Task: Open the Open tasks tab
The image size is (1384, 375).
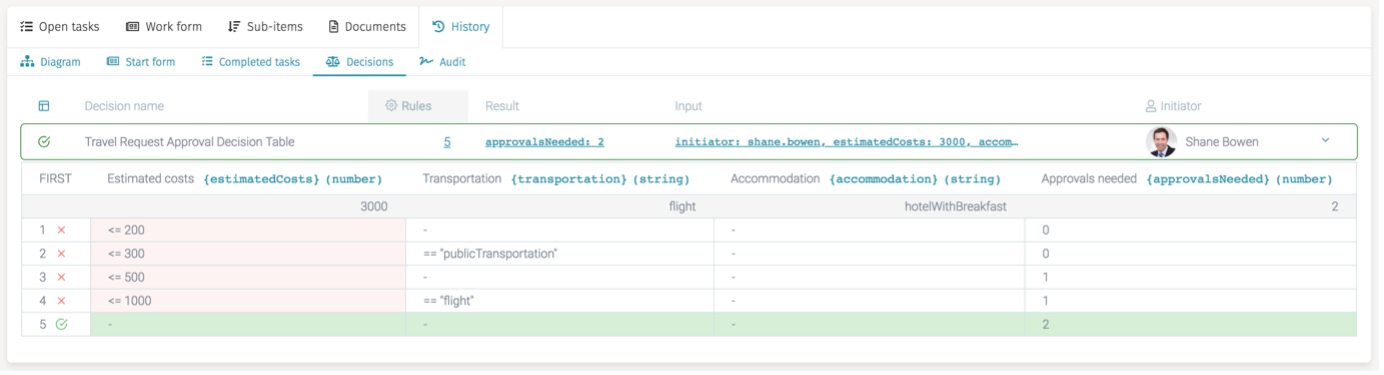Action: [x=60, y=27]
